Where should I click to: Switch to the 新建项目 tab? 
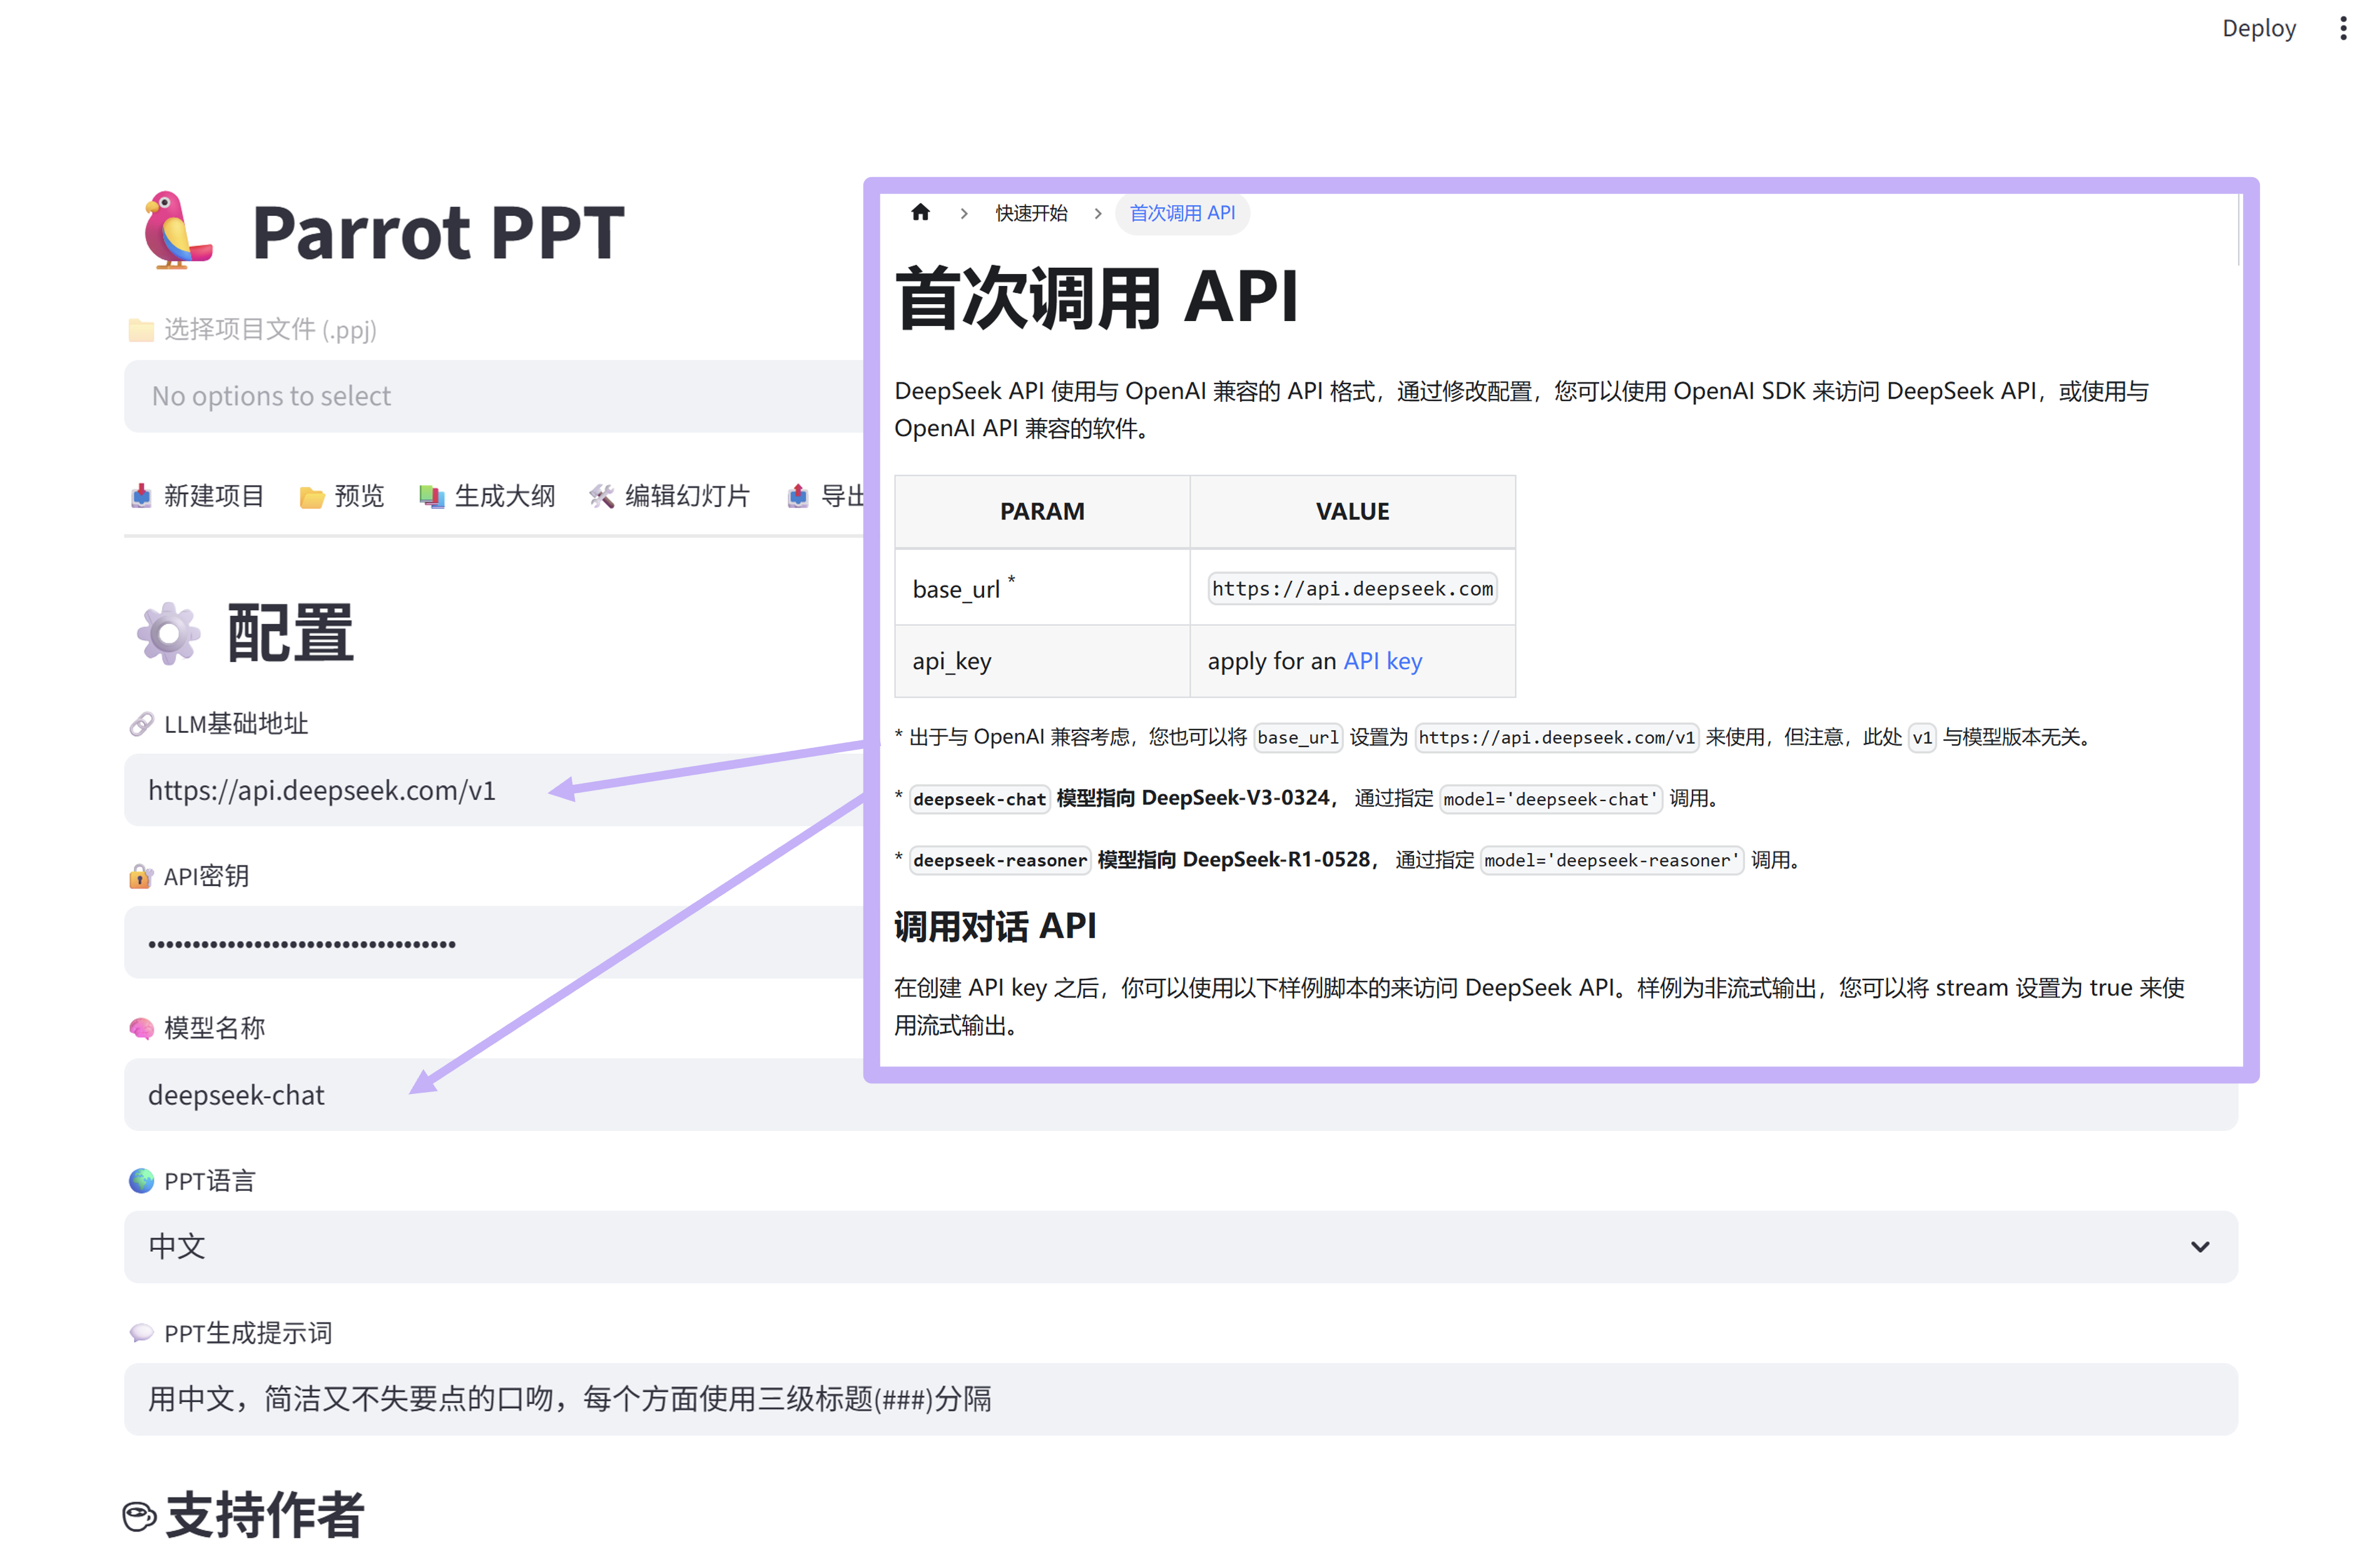(197, 496)
